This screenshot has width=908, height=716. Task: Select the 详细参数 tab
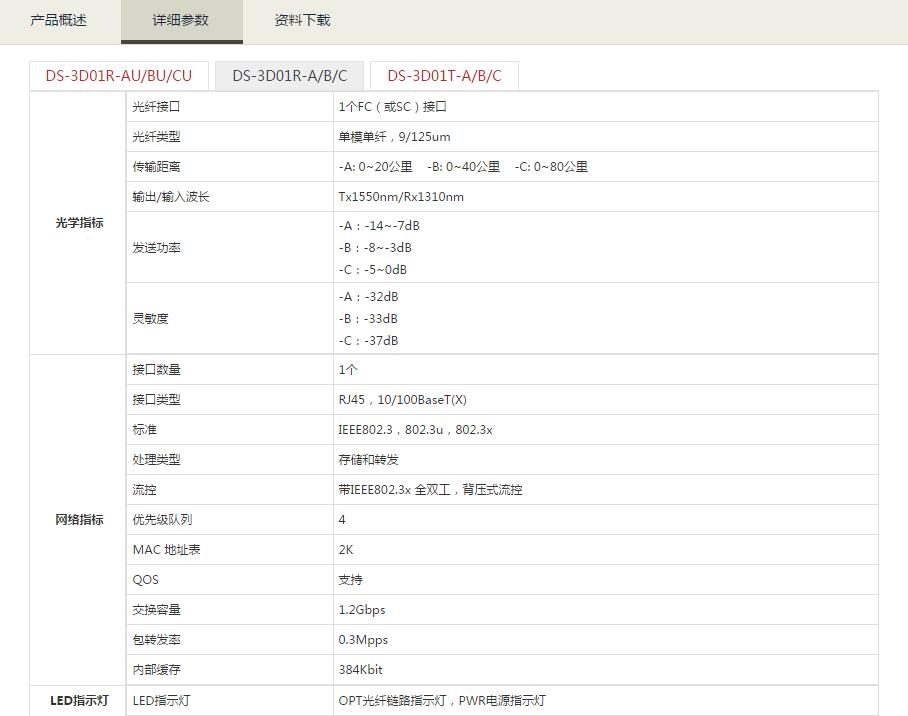pos(181,20)
